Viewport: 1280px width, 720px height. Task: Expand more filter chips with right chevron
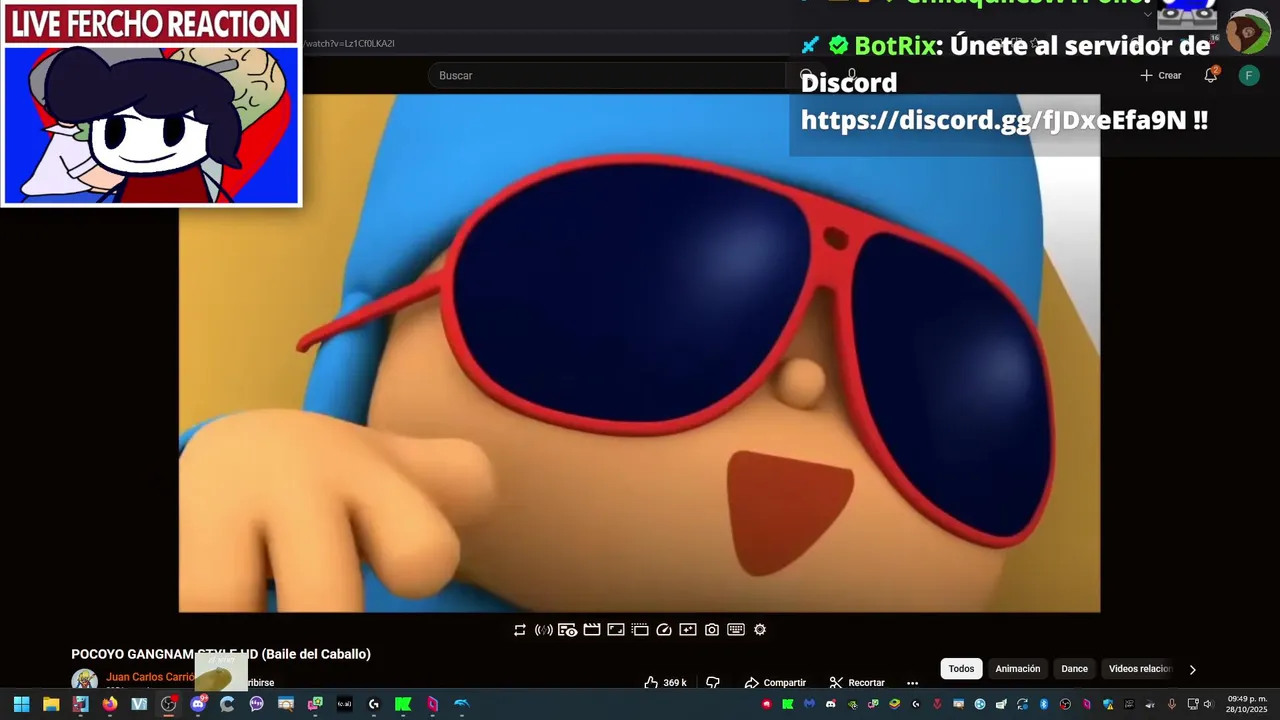tap(1192, 670)
